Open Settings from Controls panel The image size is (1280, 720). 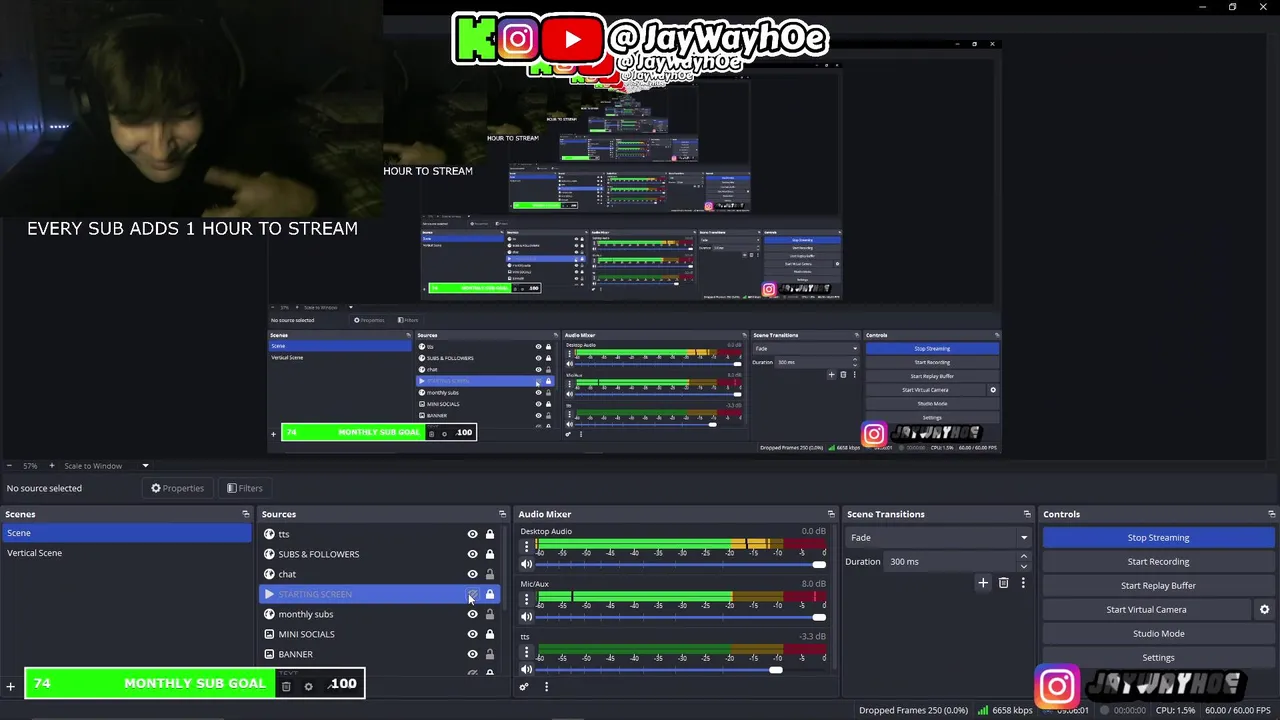[1158, 658]
